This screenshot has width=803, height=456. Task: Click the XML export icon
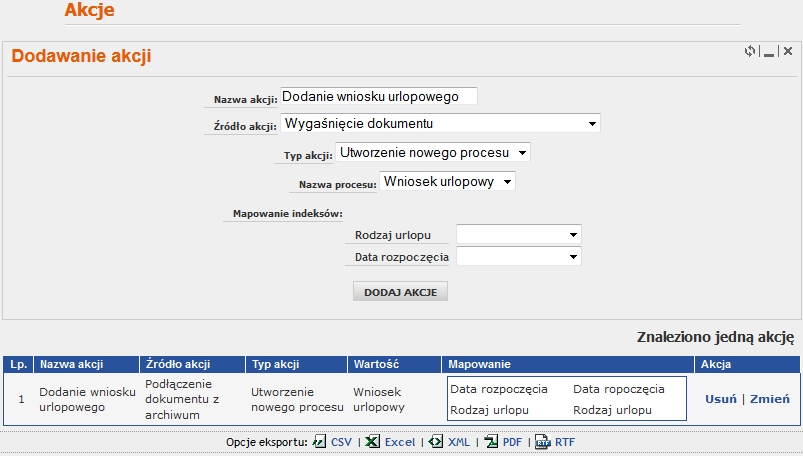point(435,441)
